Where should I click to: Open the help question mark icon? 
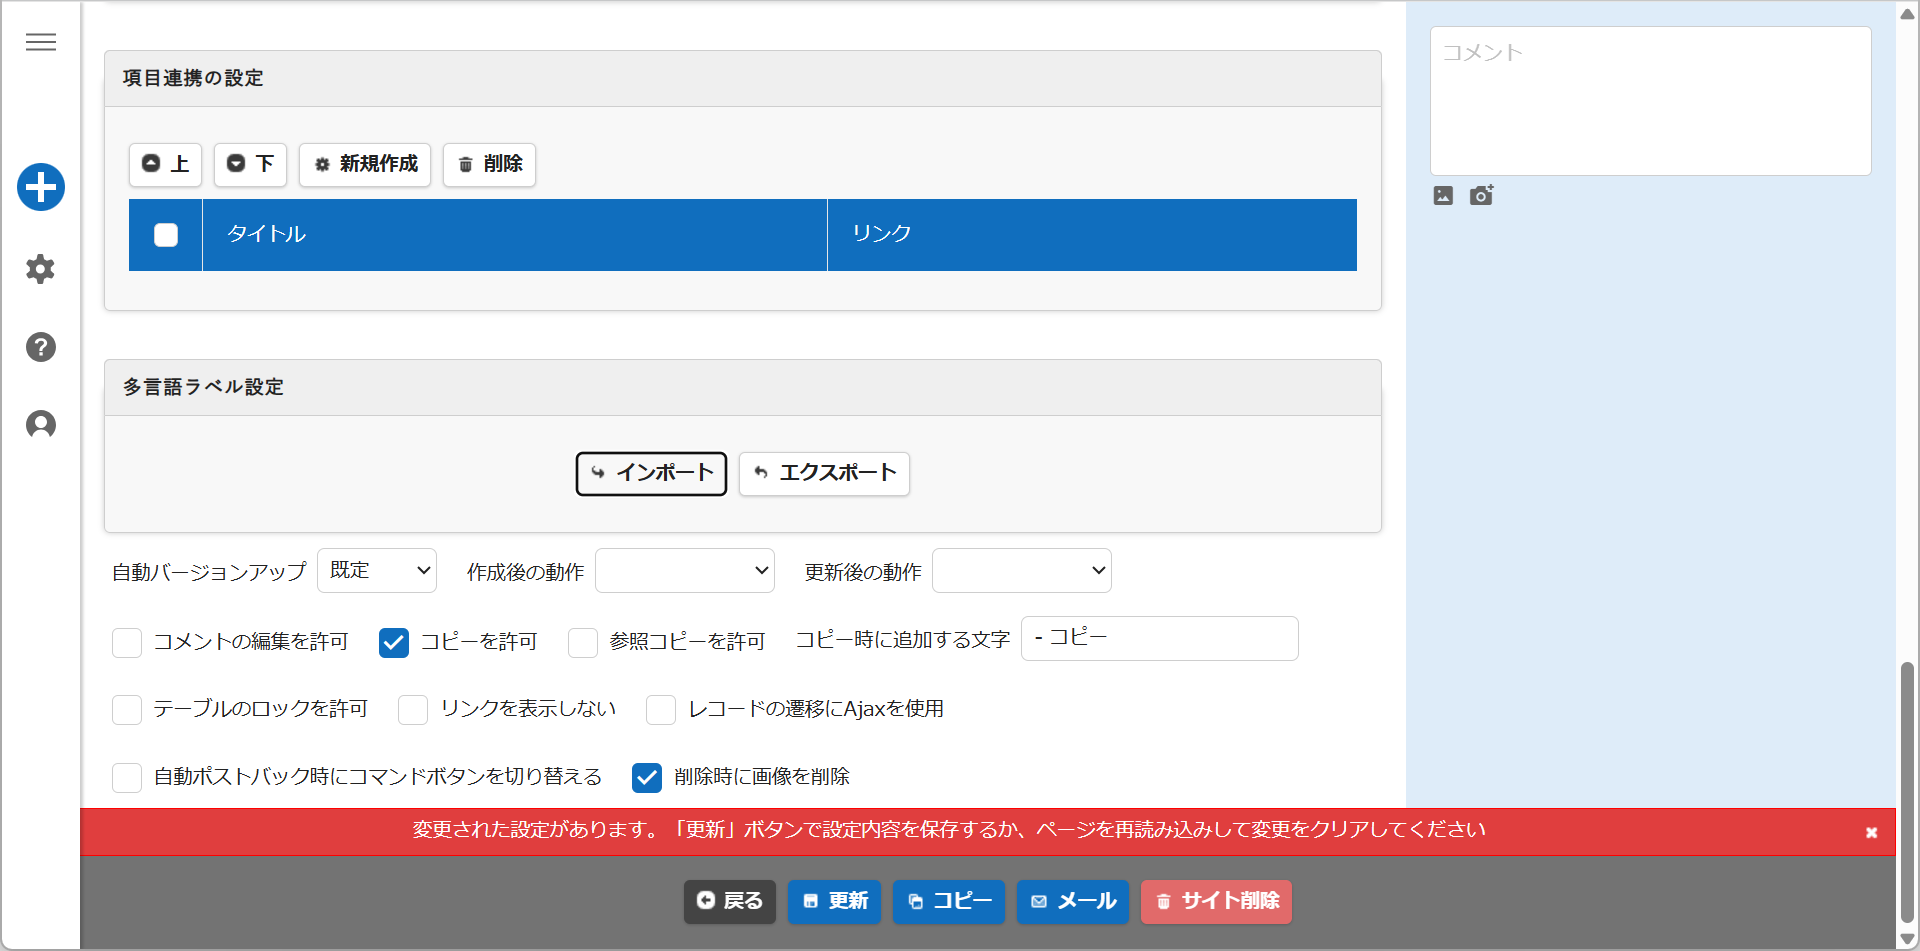[40, 347]
